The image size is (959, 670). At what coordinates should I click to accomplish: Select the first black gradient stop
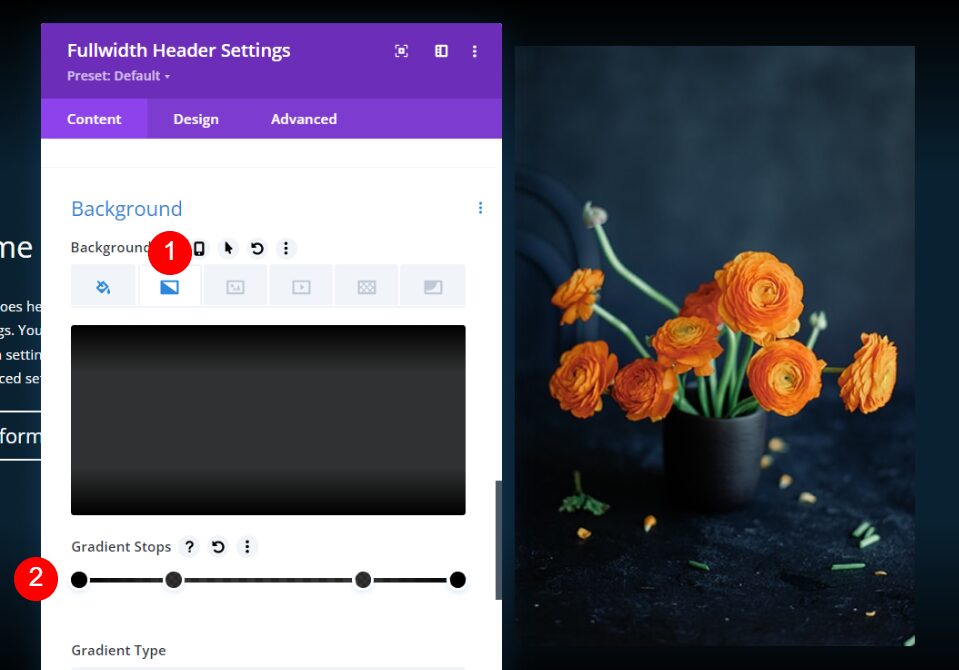(x=79, y=579)
